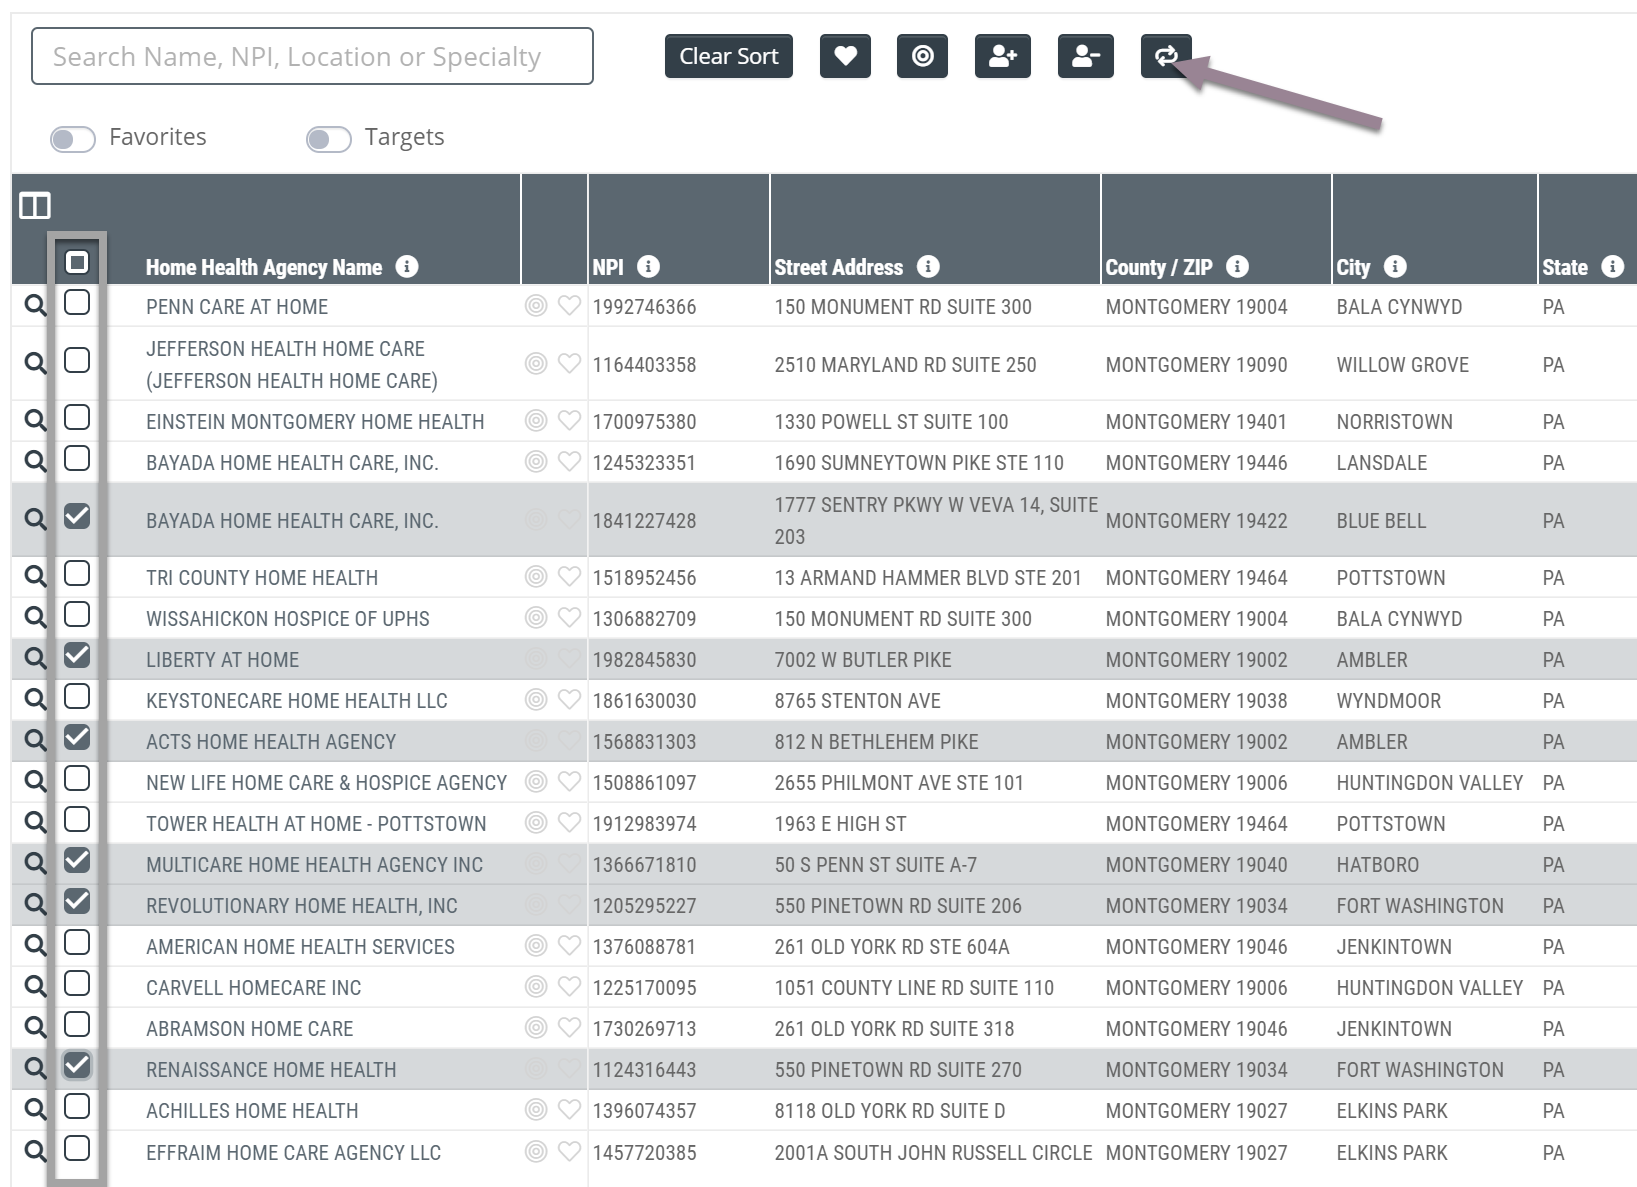Sort by State column header
The image size is (1637, 1187).
pos(1565,267)
